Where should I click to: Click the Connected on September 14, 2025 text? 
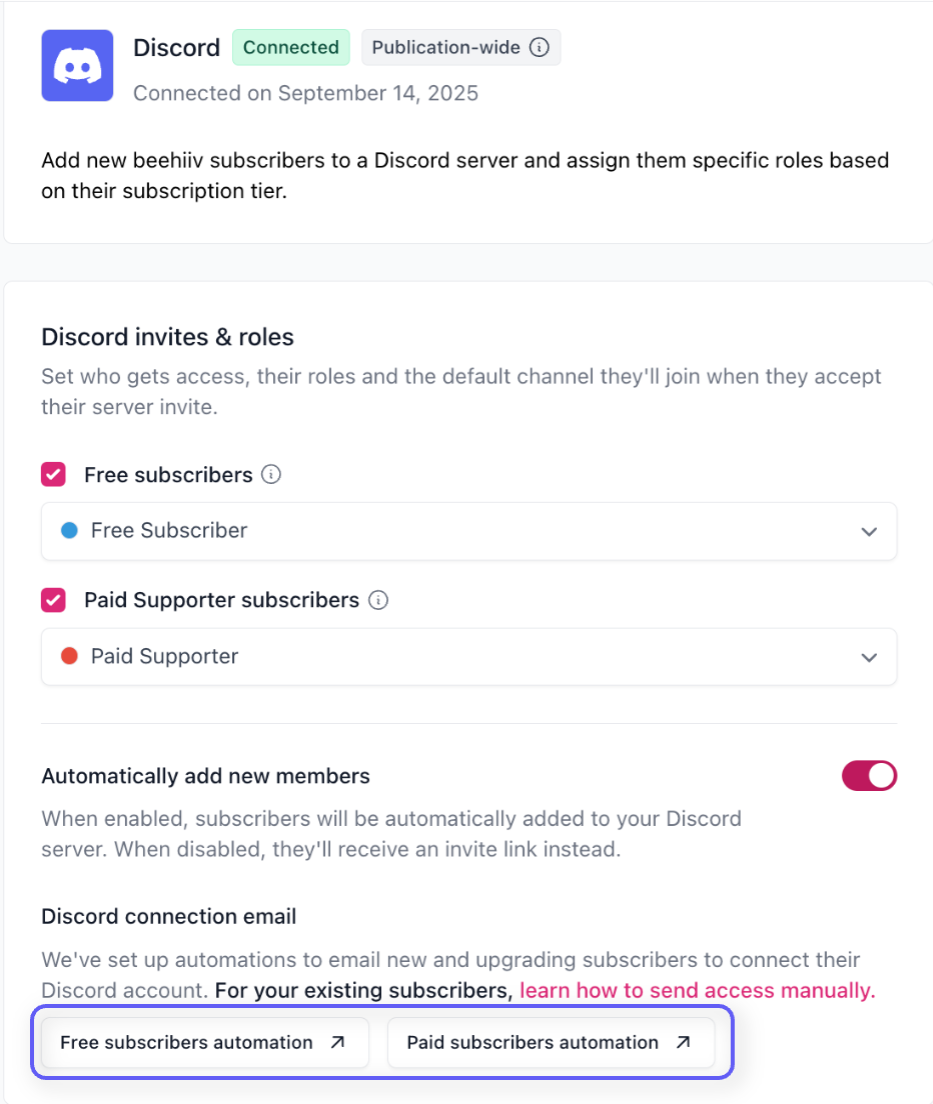(306, 93)
